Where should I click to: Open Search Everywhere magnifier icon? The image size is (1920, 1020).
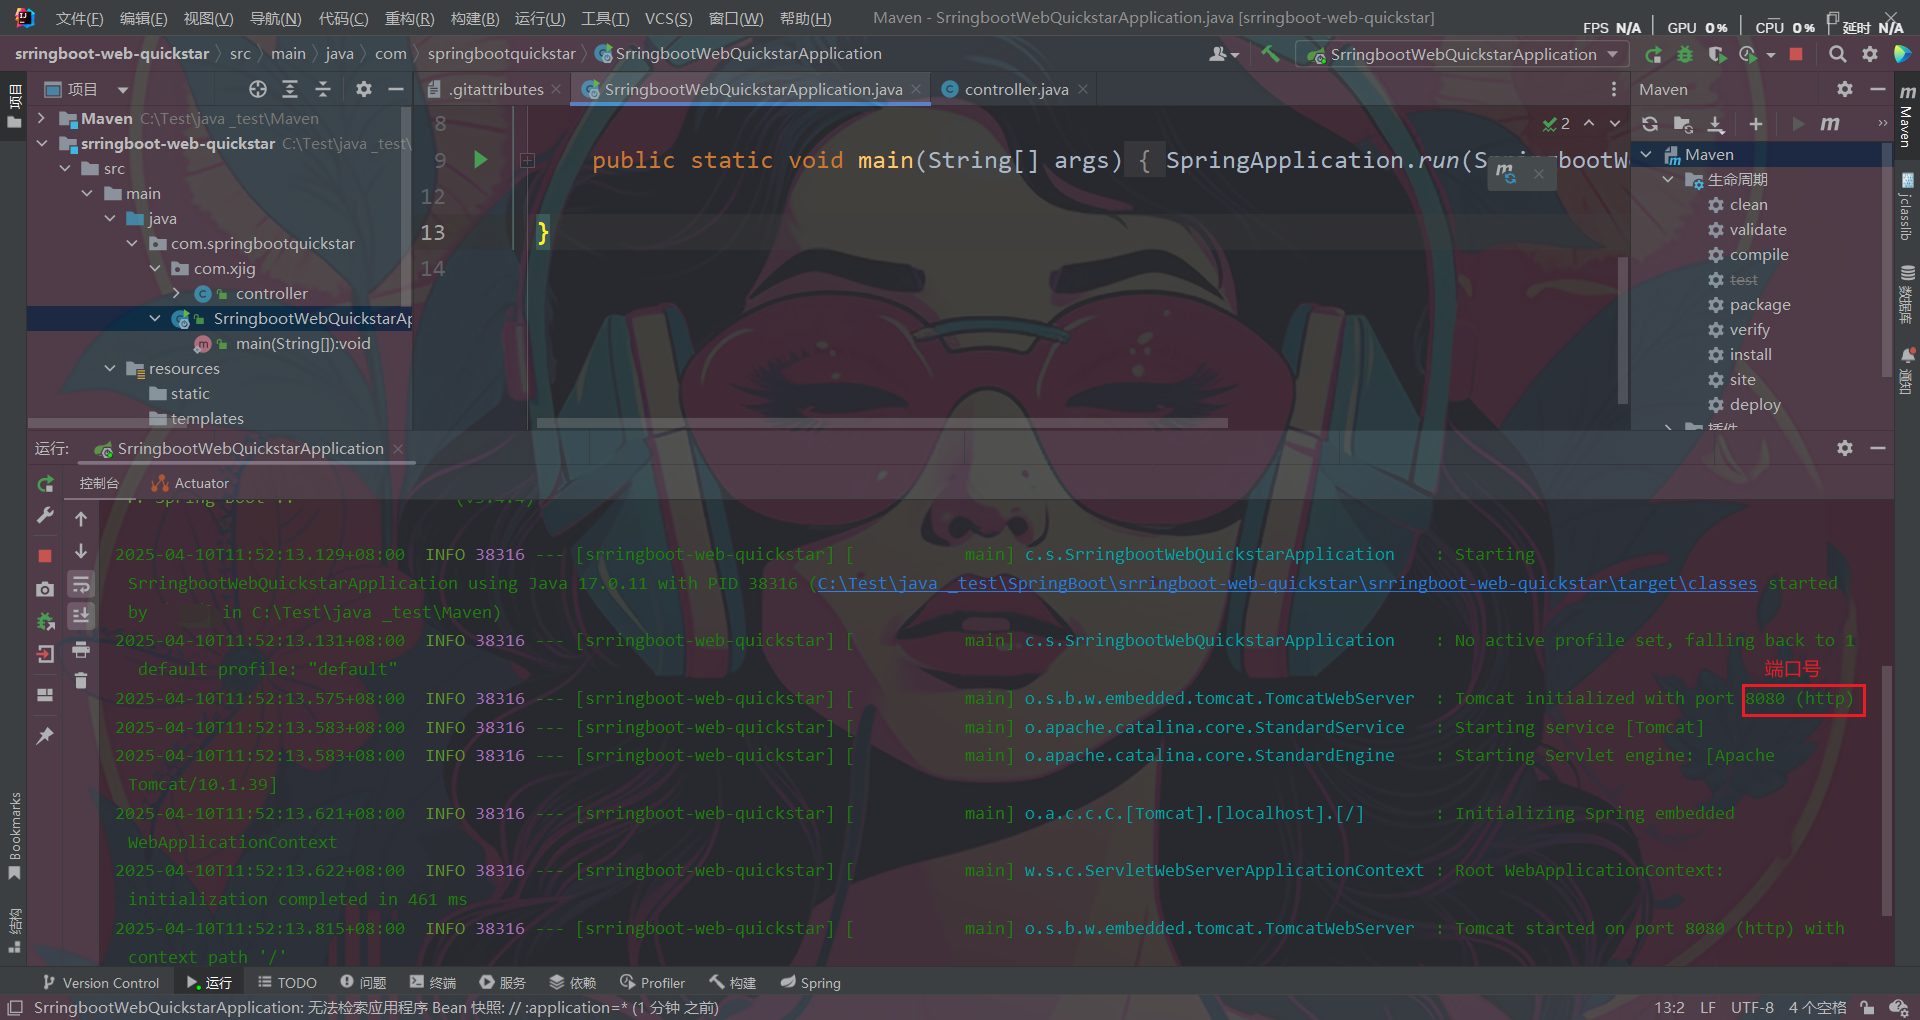click(x=1838, y=55)
